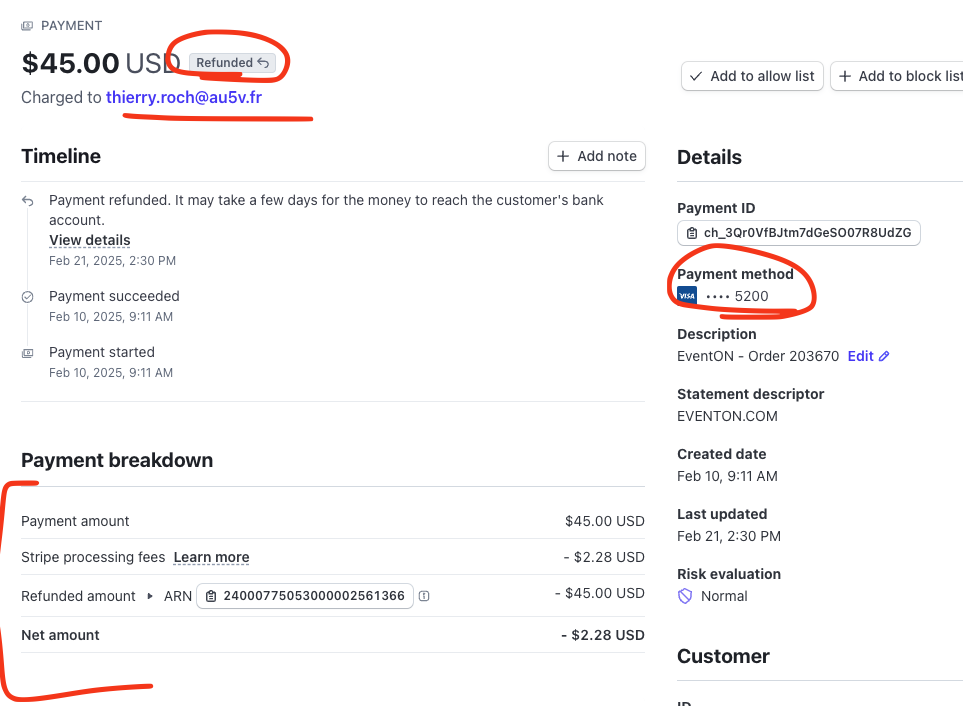
Task: Click the payment icon beside PAYMENT header
Action: tap(27, 26)
